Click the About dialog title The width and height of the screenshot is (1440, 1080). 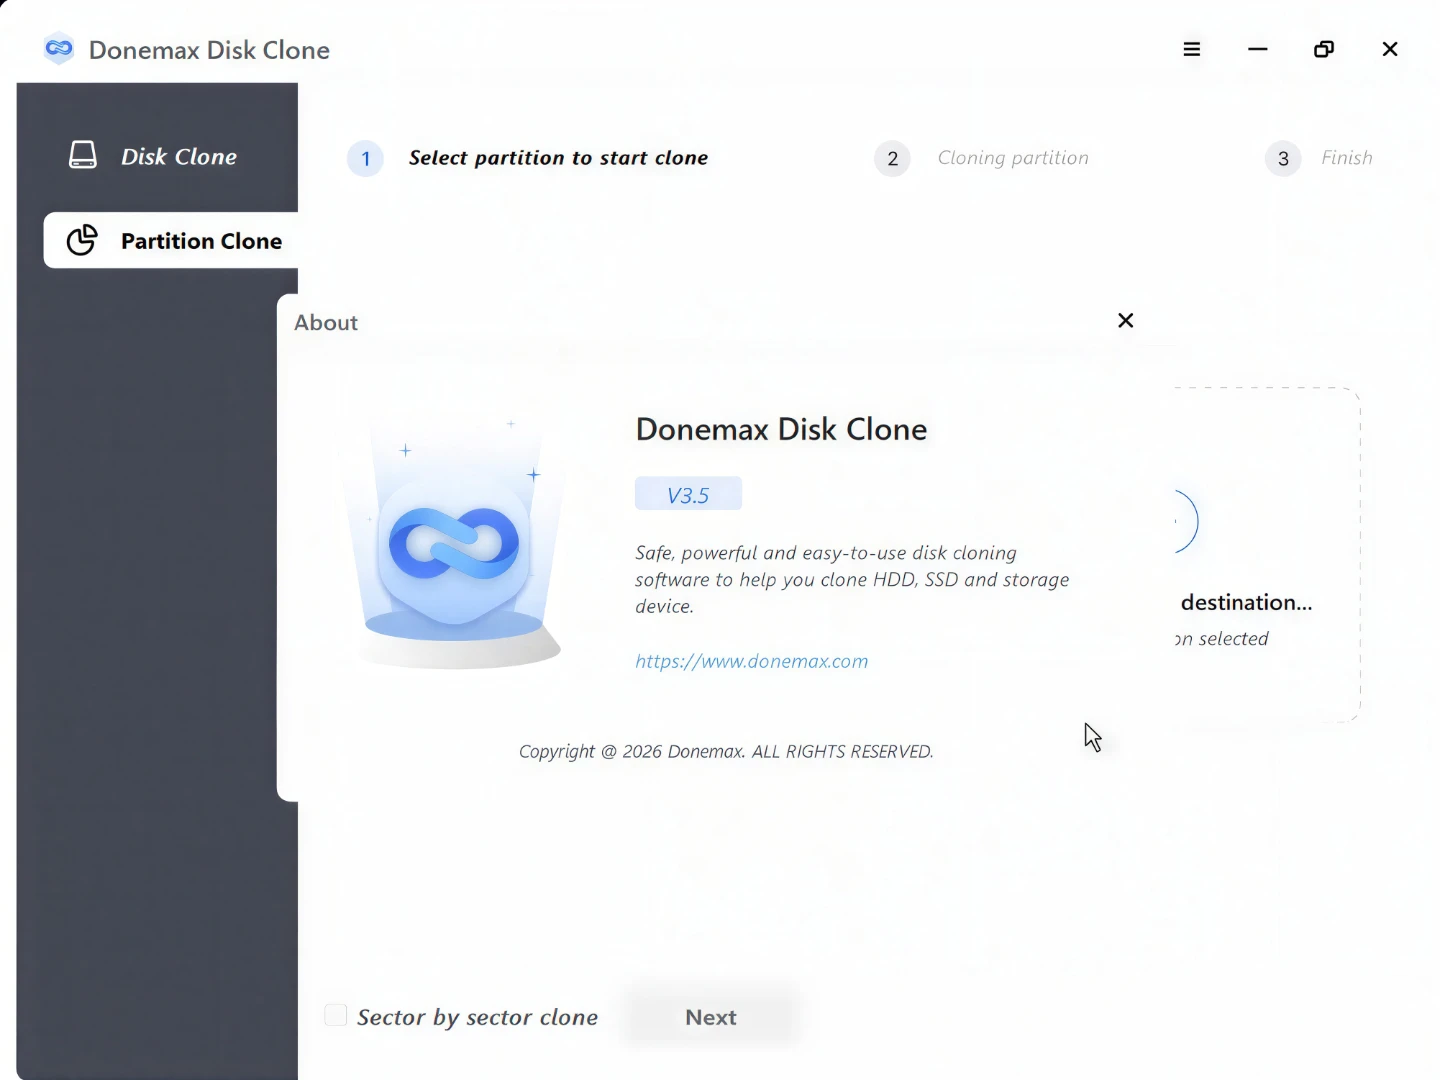pyautogui.click(x=326, y=322)
